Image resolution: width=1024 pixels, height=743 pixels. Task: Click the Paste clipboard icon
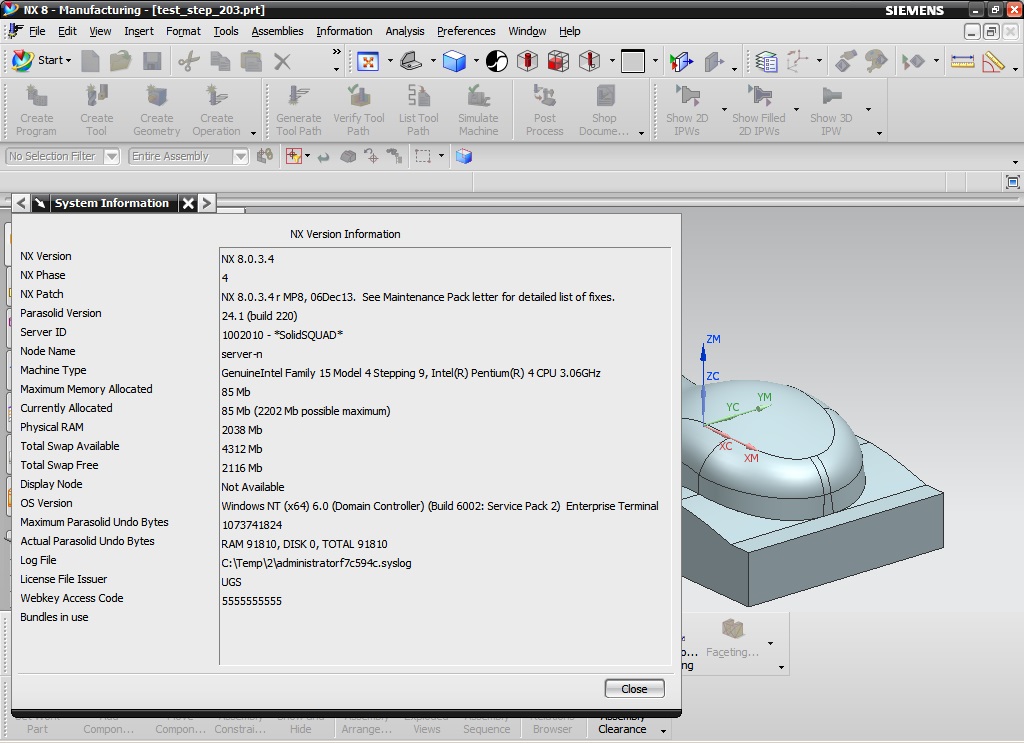251,61
